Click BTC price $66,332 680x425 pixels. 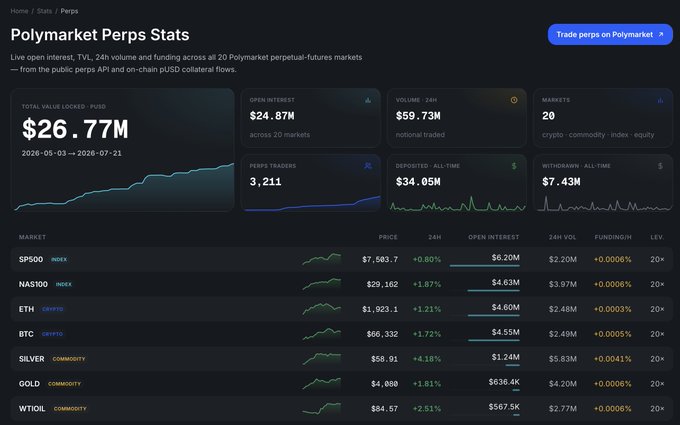point(382,334)
